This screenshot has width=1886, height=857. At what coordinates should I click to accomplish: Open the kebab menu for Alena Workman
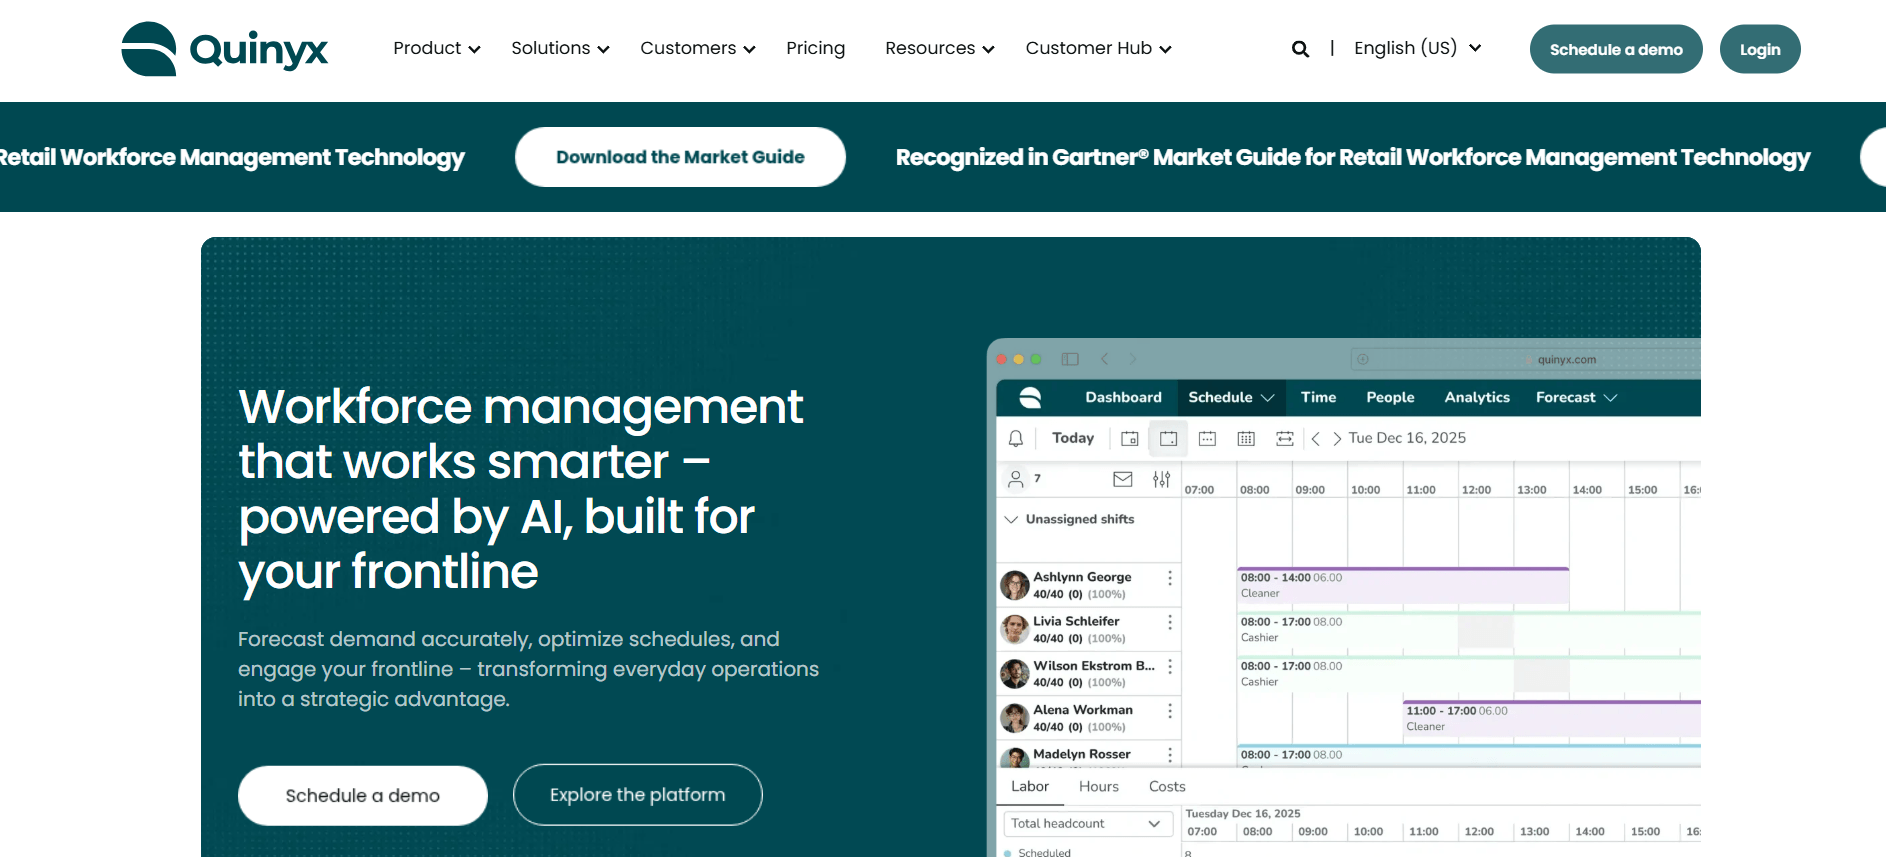[1170, 710]
